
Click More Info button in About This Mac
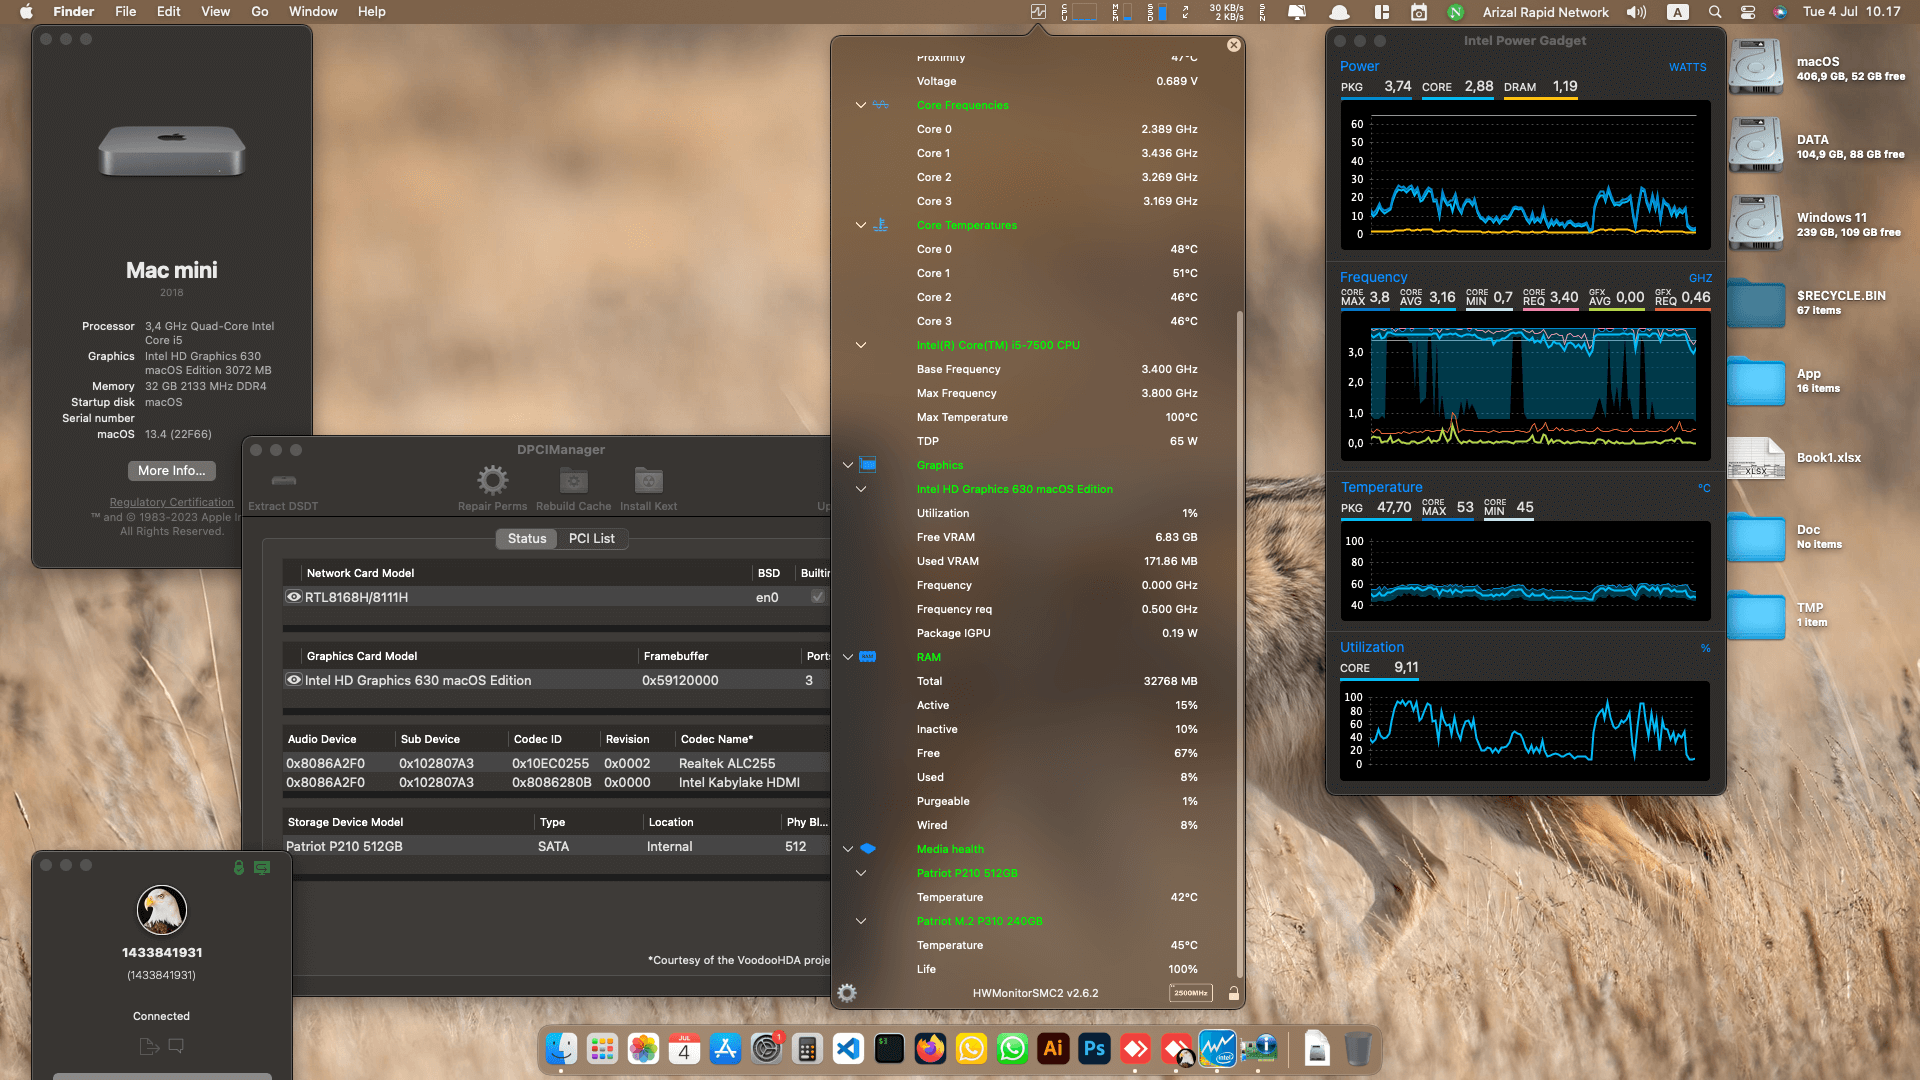pos(172,471)
